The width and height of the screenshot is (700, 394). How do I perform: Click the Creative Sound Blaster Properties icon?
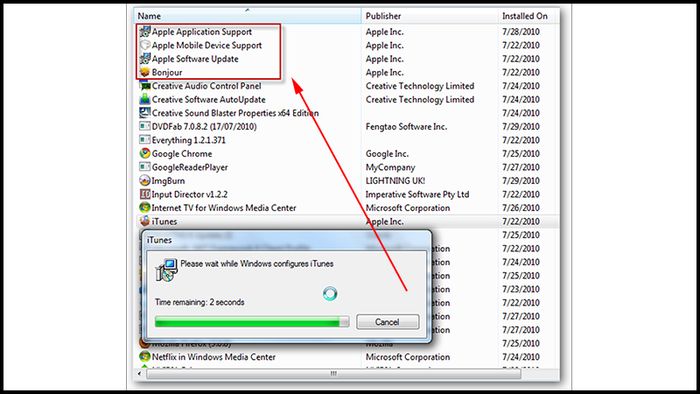pos(145,113)
